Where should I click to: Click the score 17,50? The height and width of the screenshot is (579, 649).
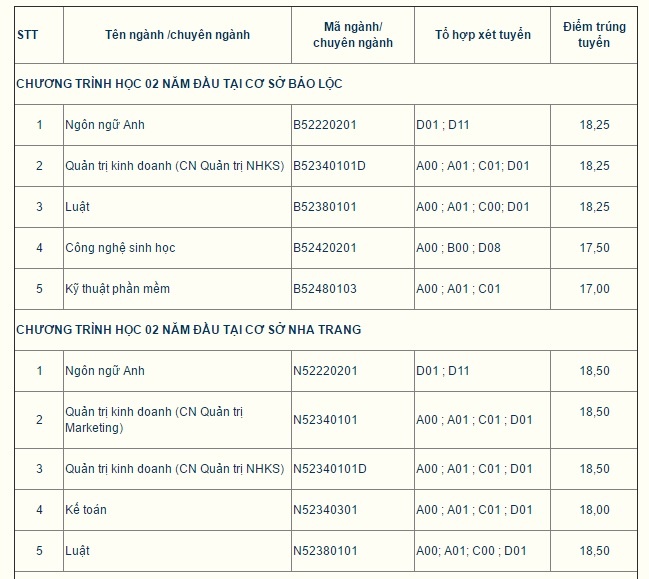594,248
